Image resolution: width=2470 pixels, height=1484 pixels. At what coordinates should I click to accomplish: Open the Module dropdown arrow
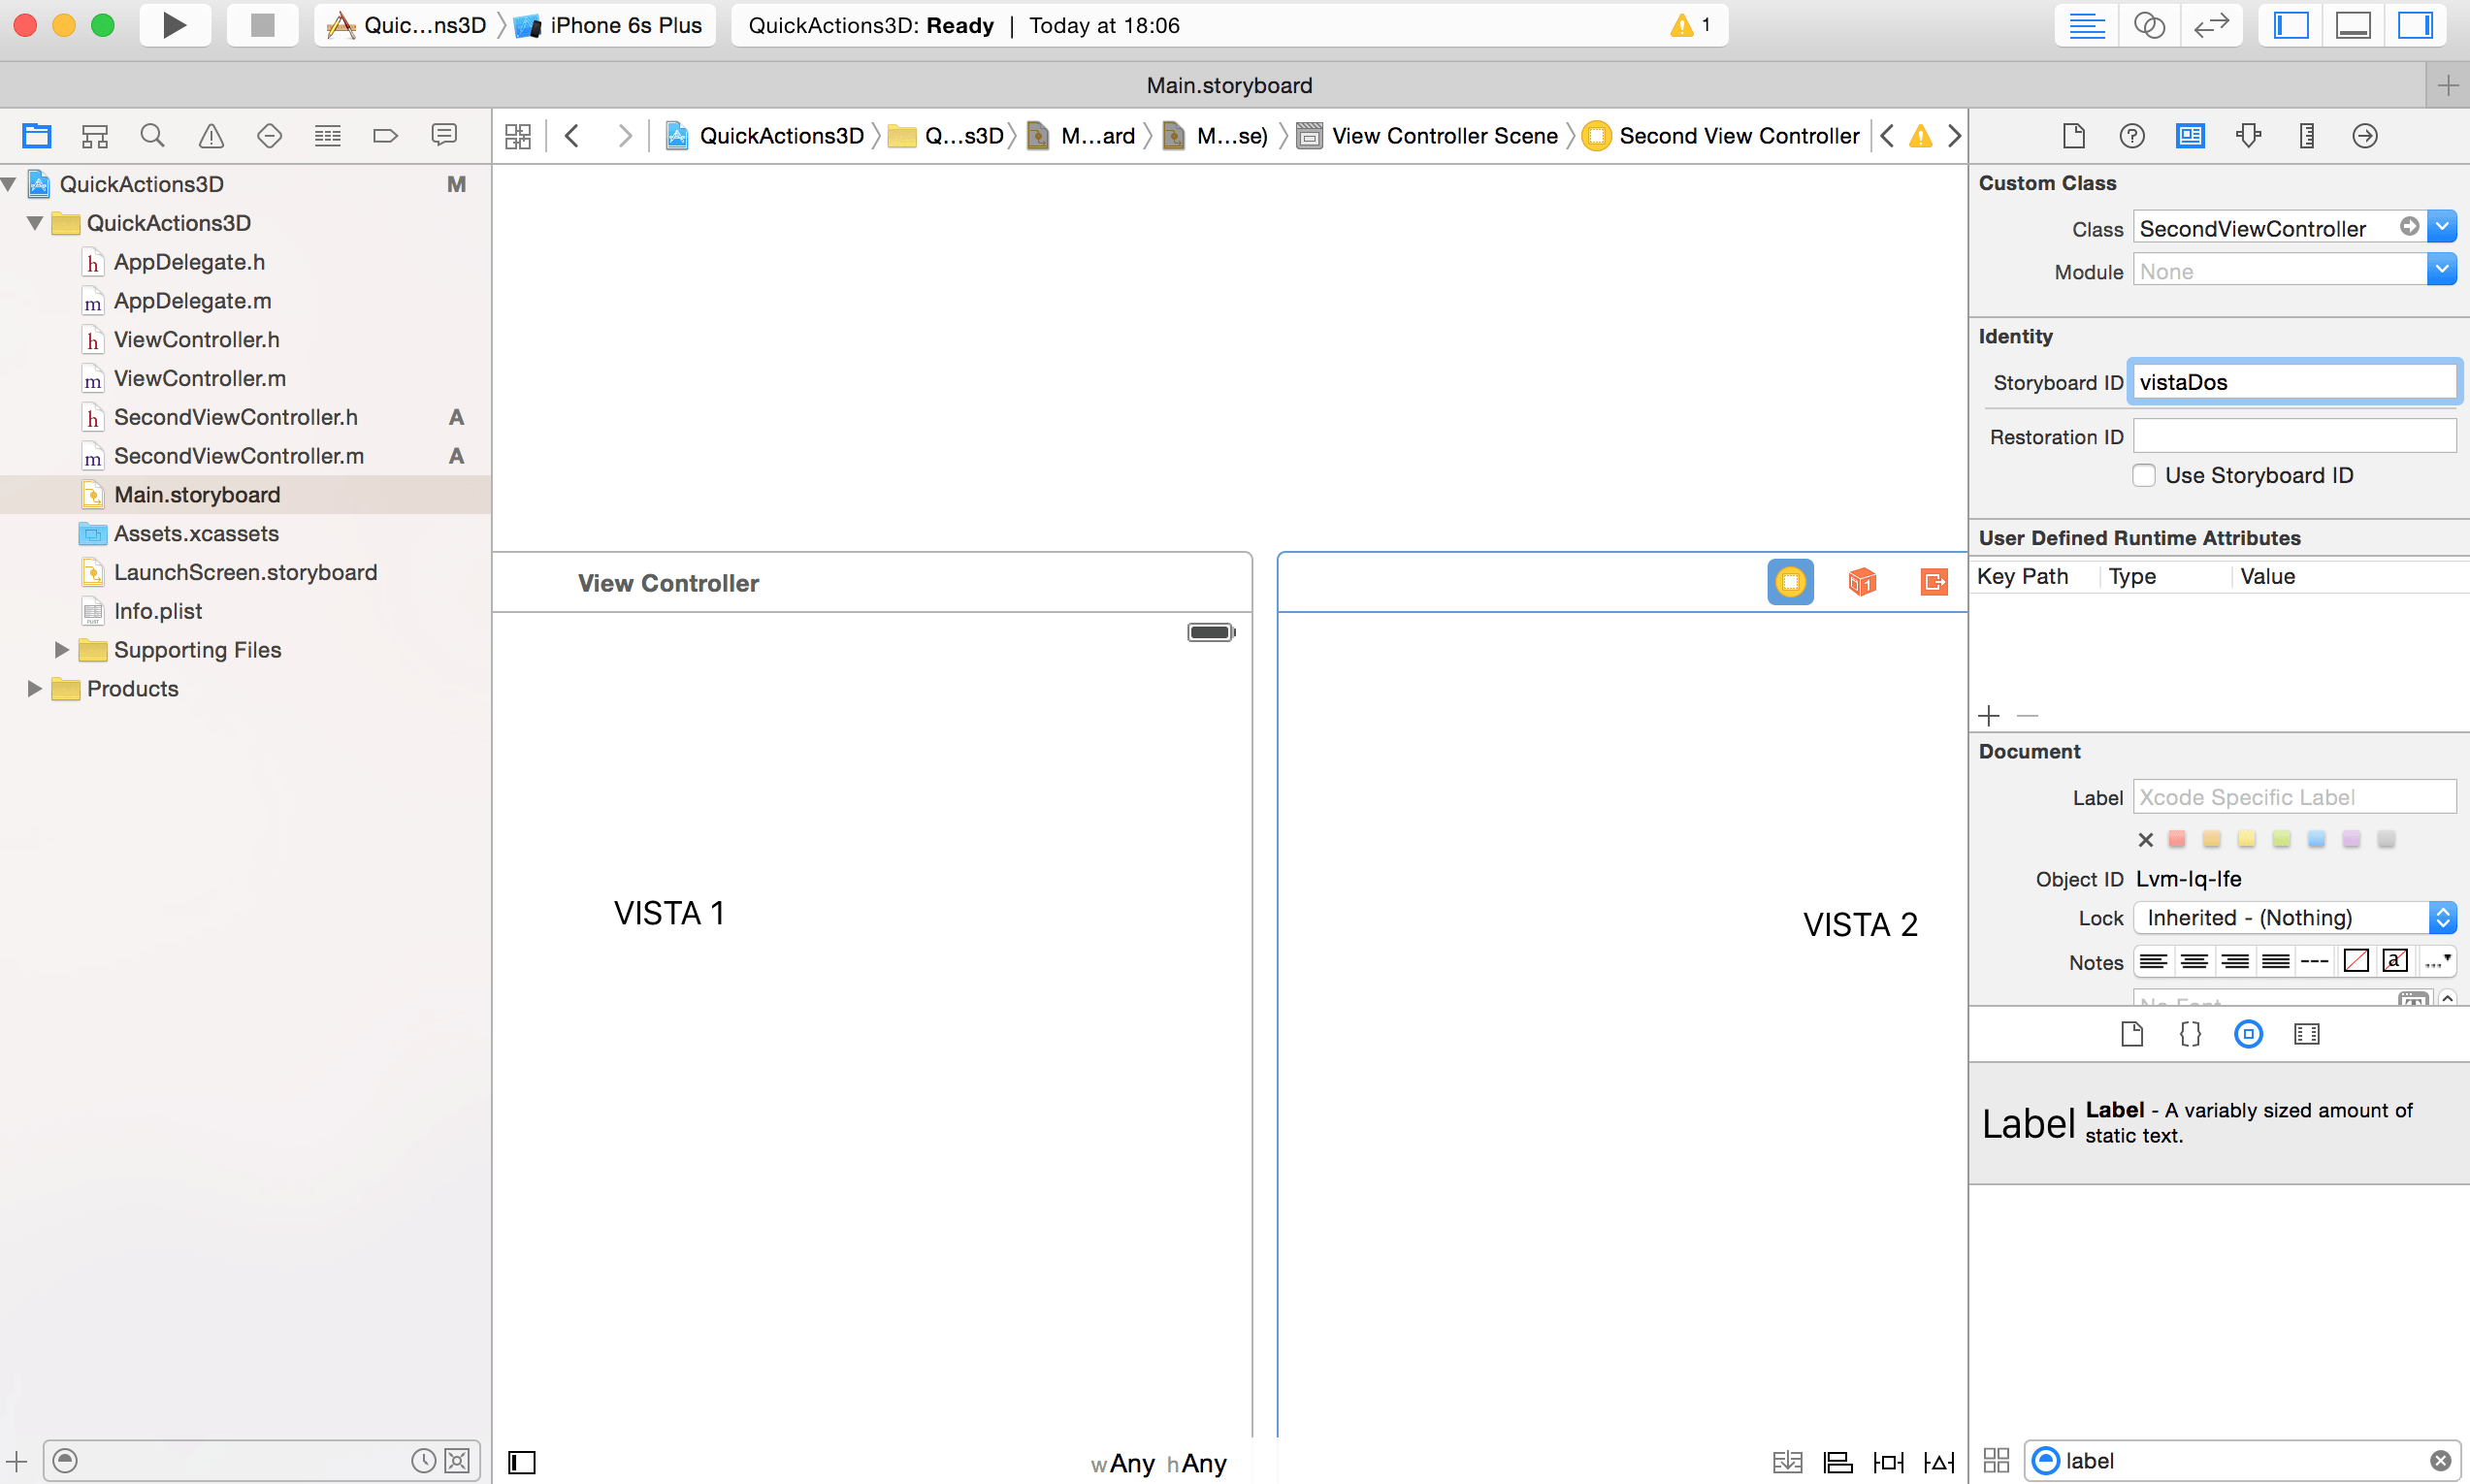pos(2442,269)
